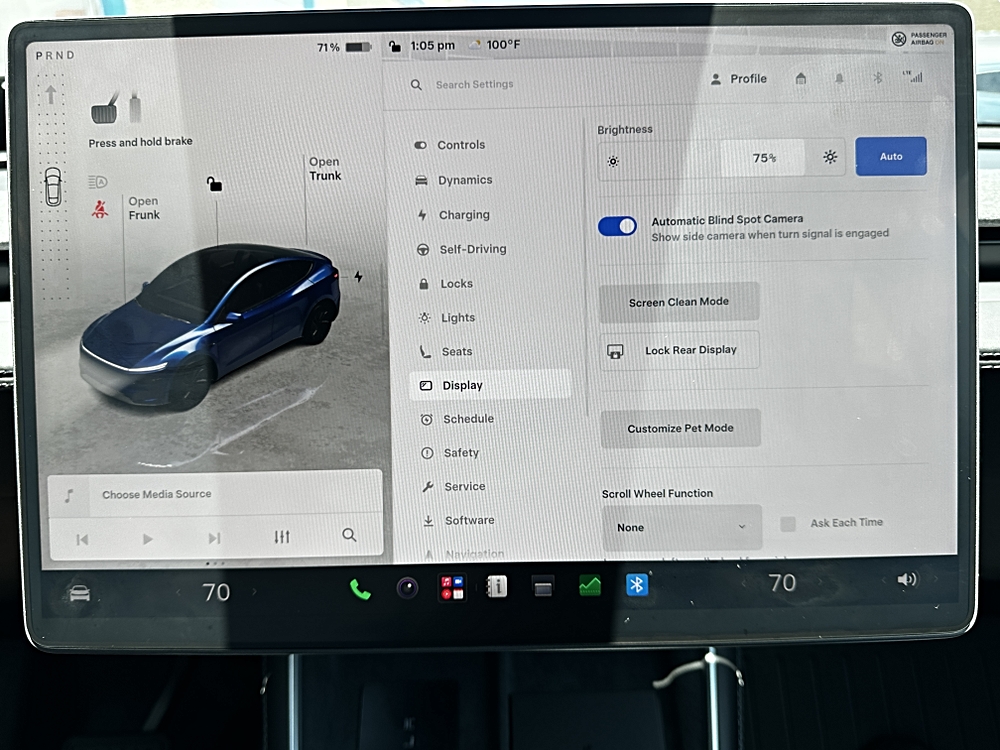
Task: Tap the low brightness sun icon
Action: tap(613, 161)
